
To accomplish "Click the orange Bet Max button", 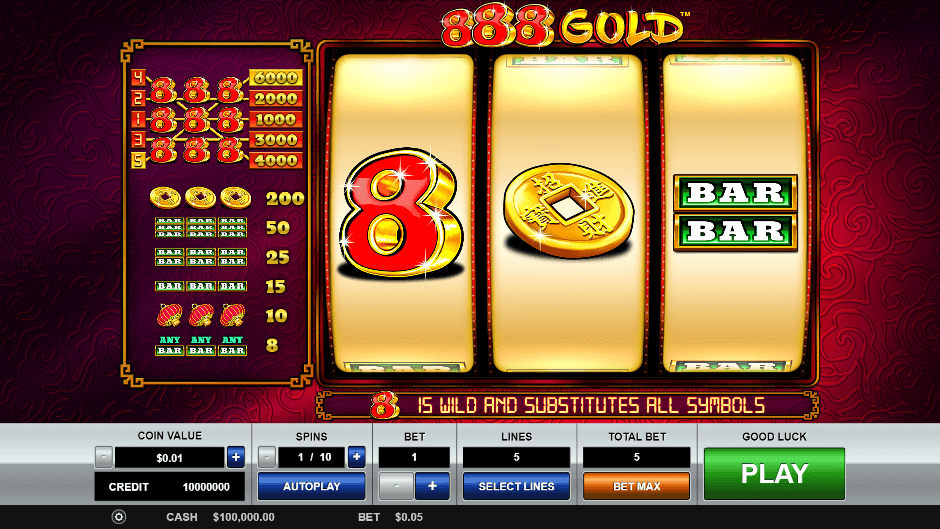I will (x=637, y=486).
